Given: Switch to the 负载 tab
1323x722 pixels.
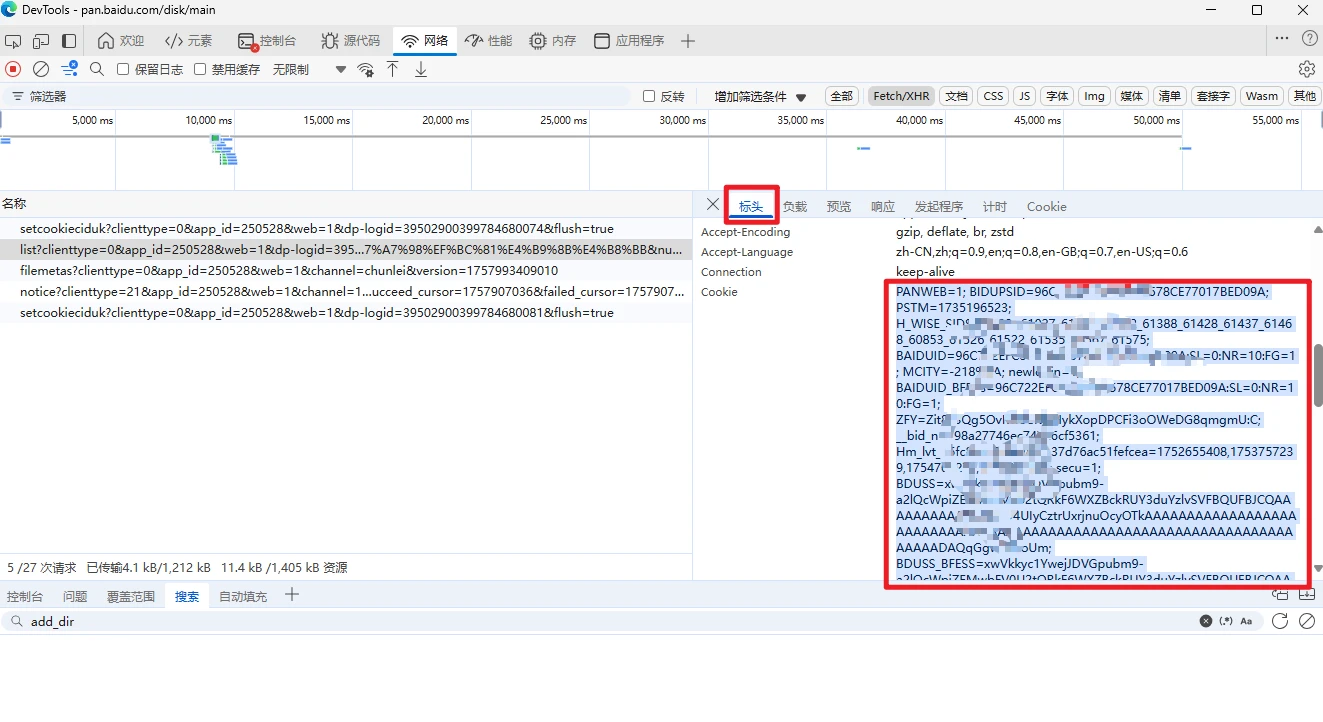Looking at the screenshot, I should 795,207.
